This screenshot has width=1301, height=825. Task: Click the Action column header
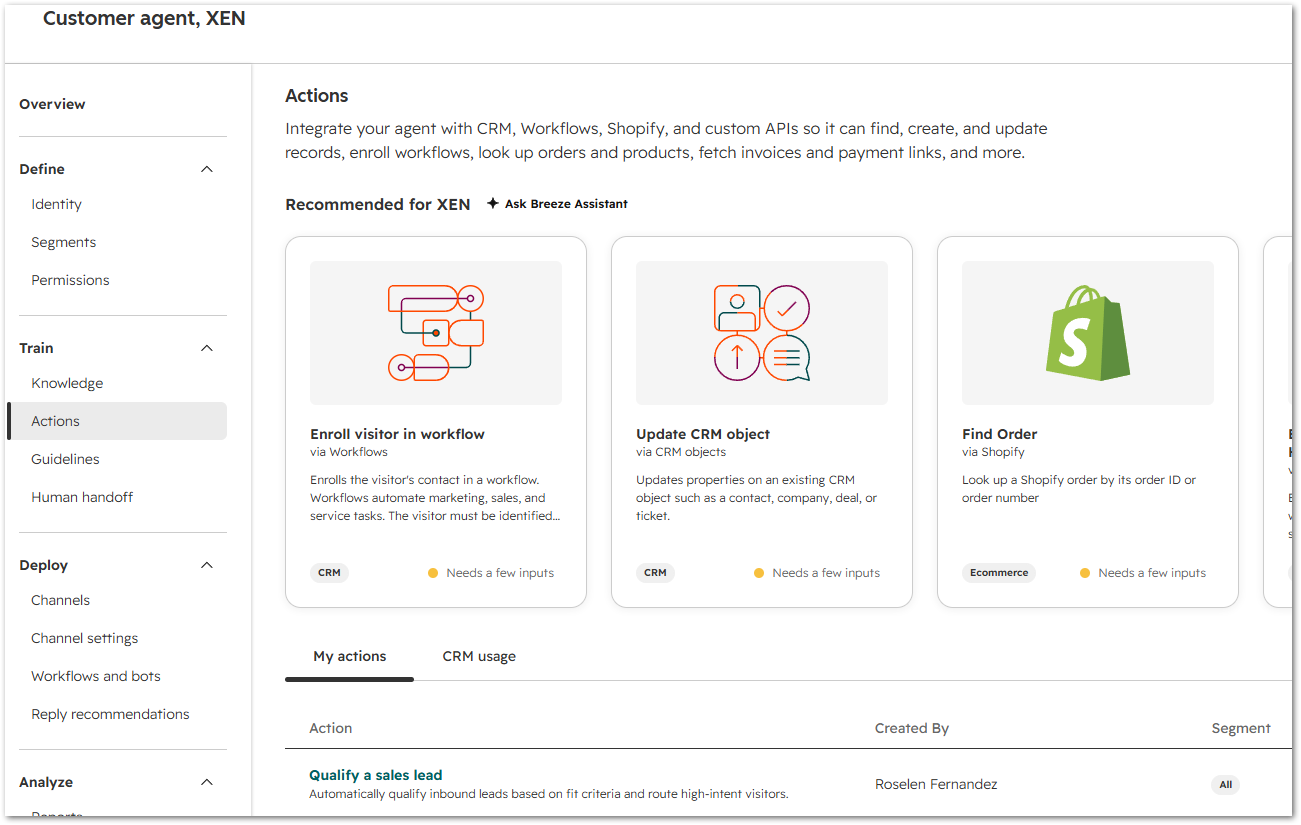331,728
